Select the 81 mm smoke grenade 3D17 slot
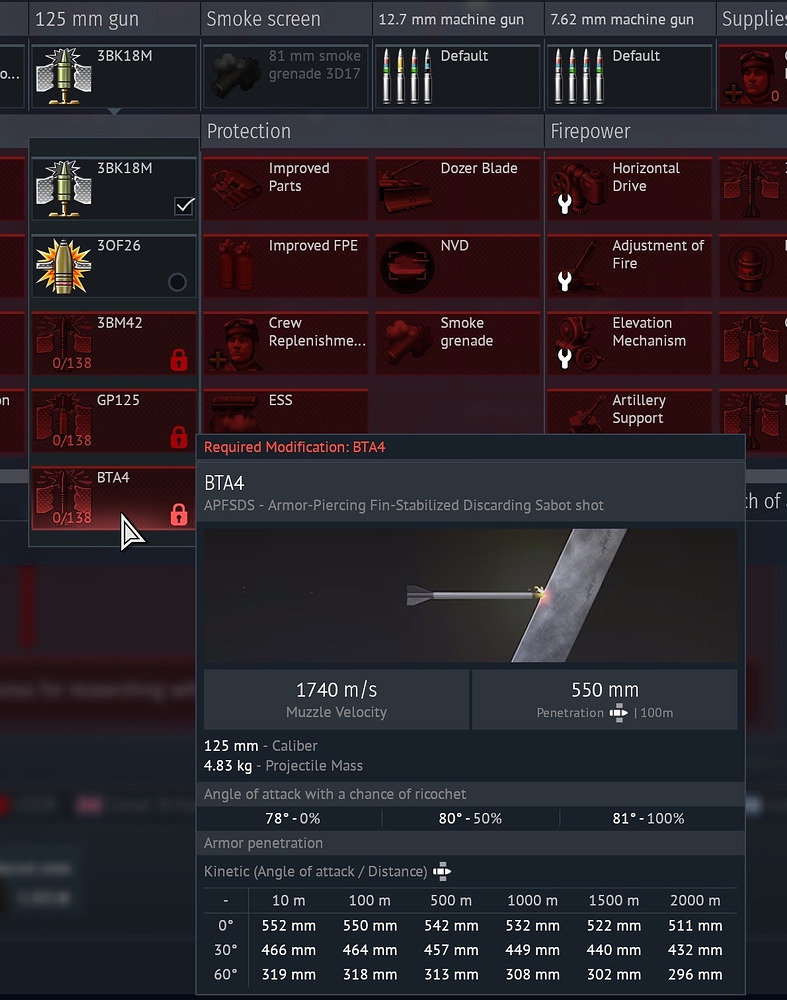 click(286, 76)
